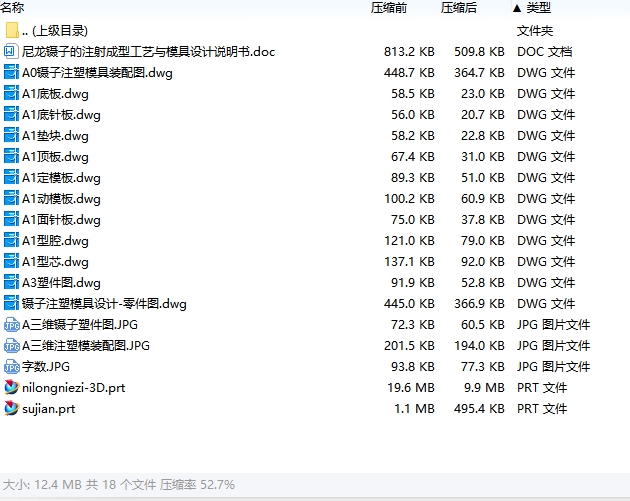This screenshot has width=630, height=501.
Task: Click the 201.5 KB size value
Action: coord(409,346)
